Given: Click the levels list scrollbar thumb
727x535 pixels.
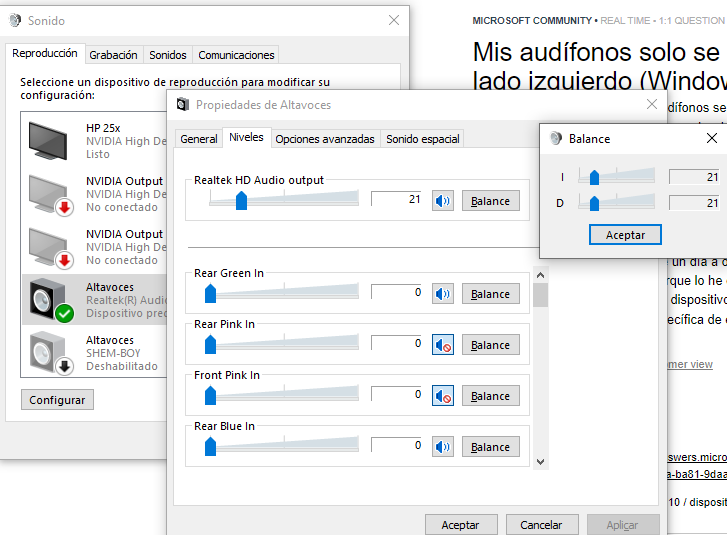Looking at the screenshot, I should coord(540,295).
